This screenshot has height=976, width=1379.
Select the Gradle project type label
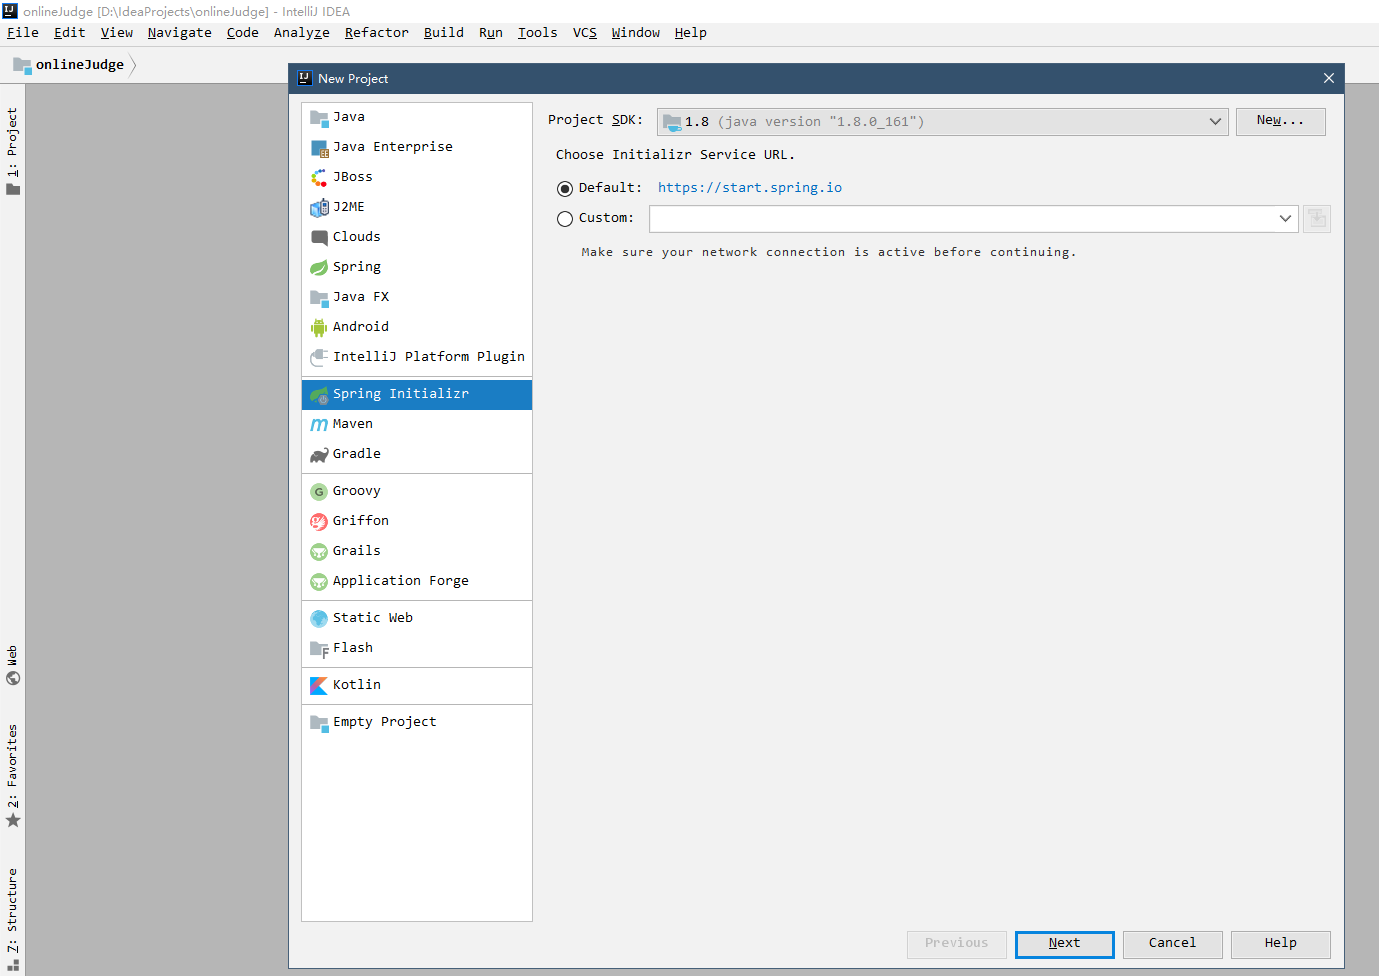pyautogui.click(x=357, y=454)
